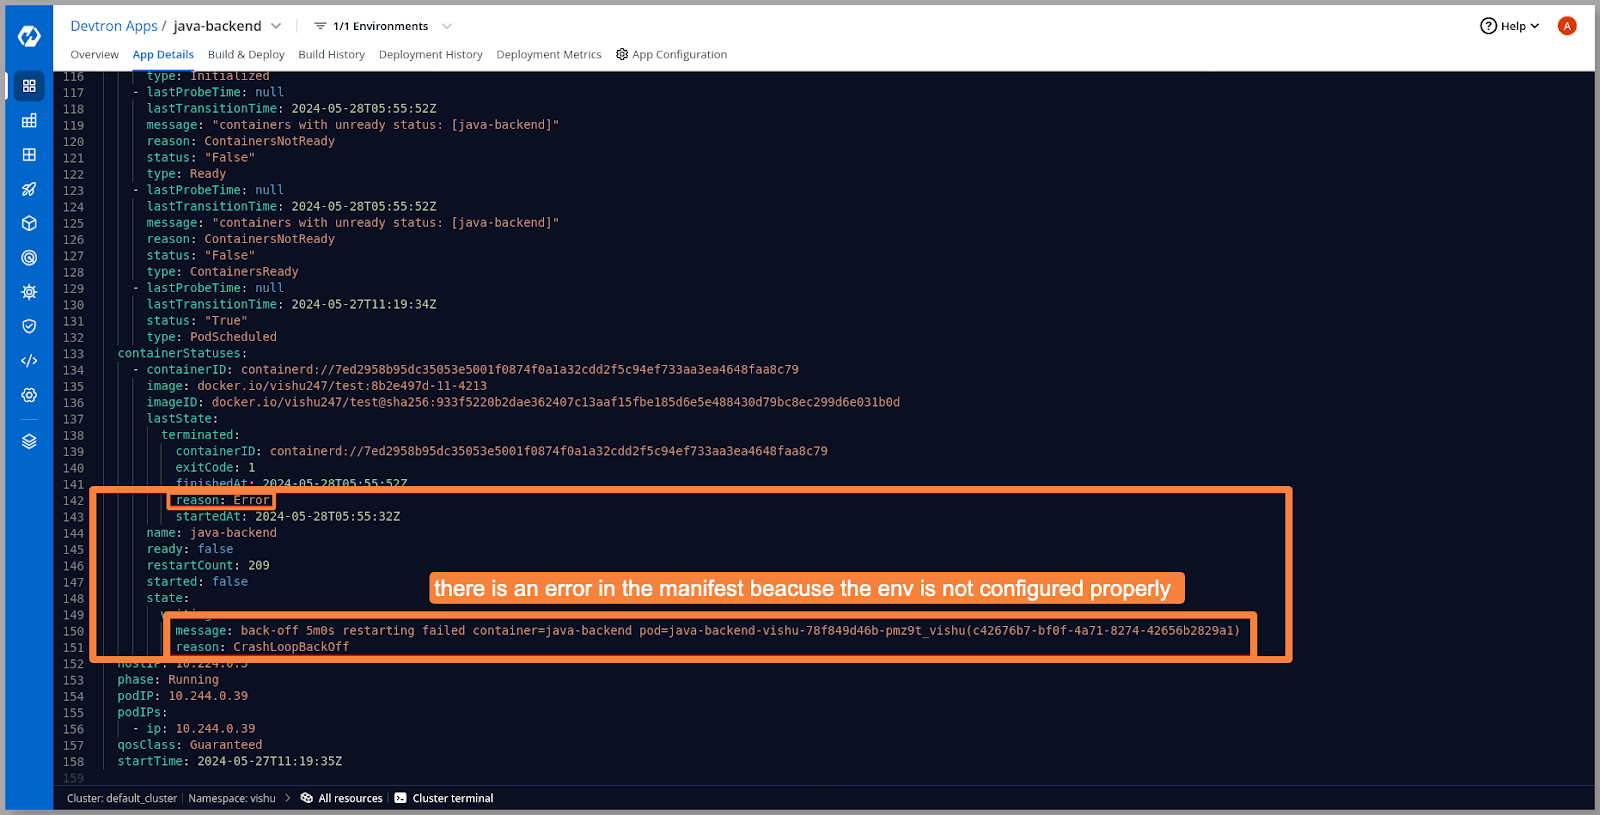The width and height of the screenshot is (1600, 815).
Task: Open the circular target icon in sidebar
Action: [x=29, y=258]
